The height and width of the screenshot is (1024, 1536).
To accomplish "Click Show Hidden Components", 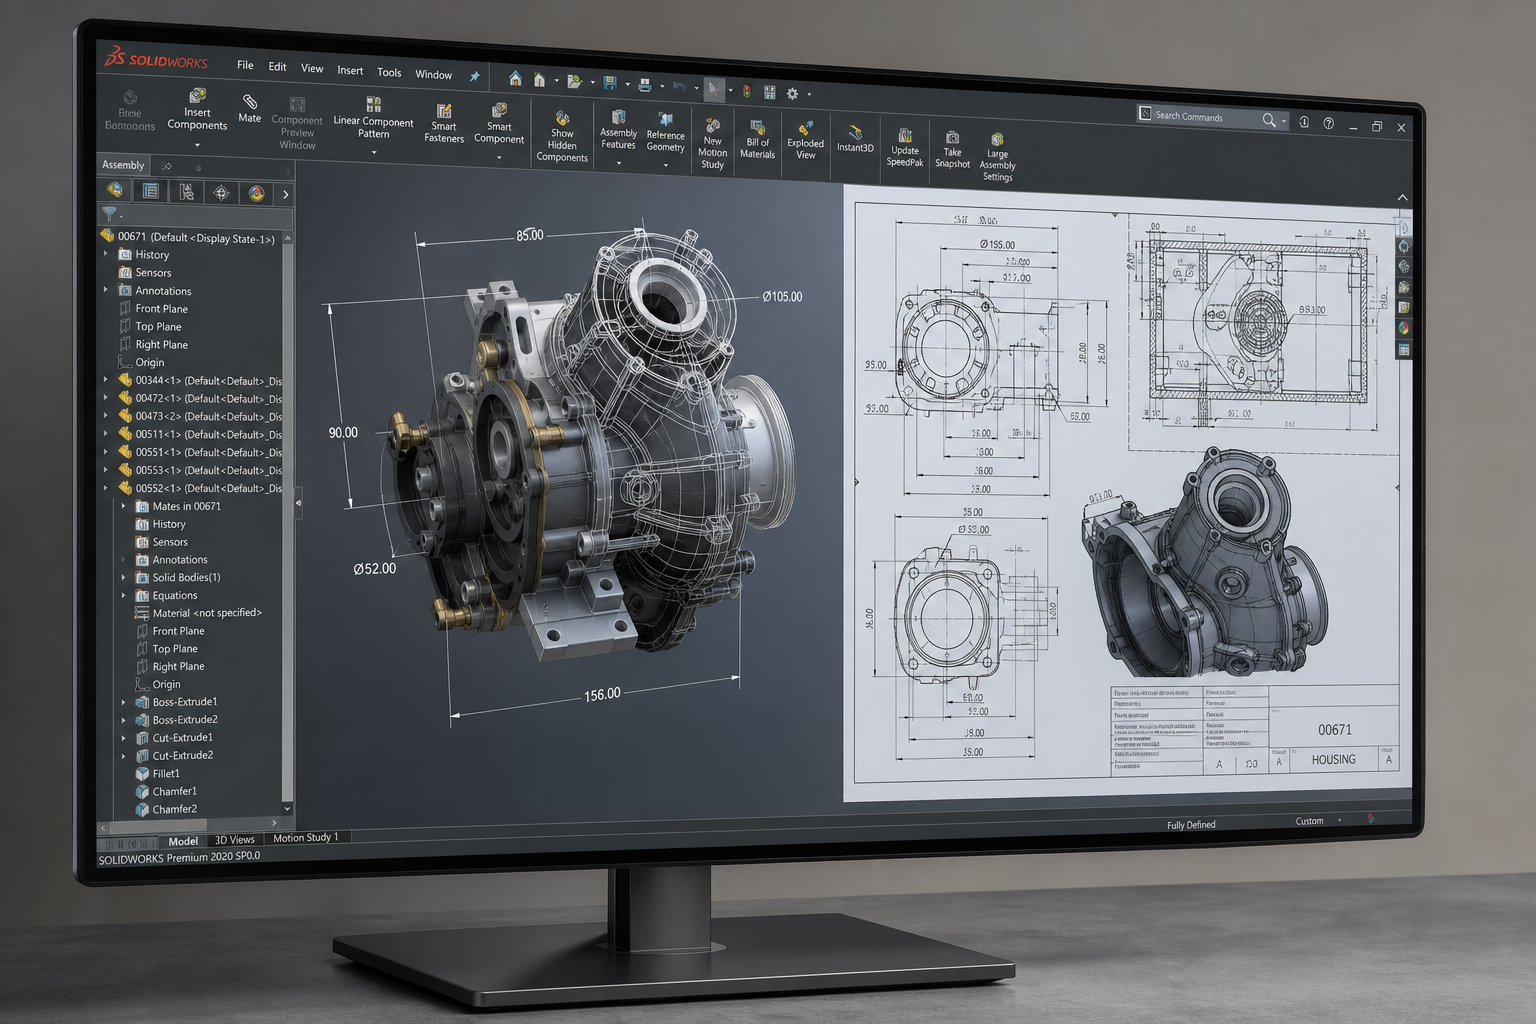I will click(x=562, y=137).
